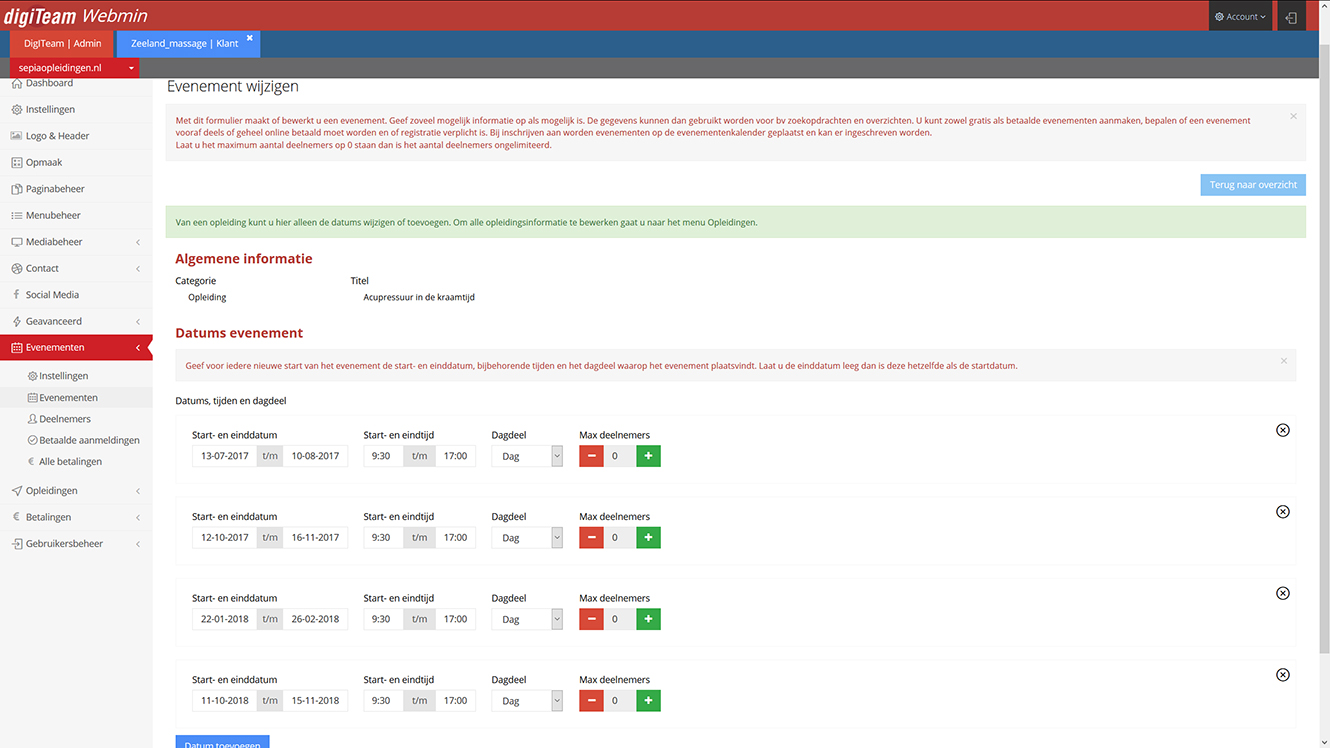Screen dimensions: 1330x748
Task: Click the logout icon in top bar
Action: click(x=1291, y=17)
